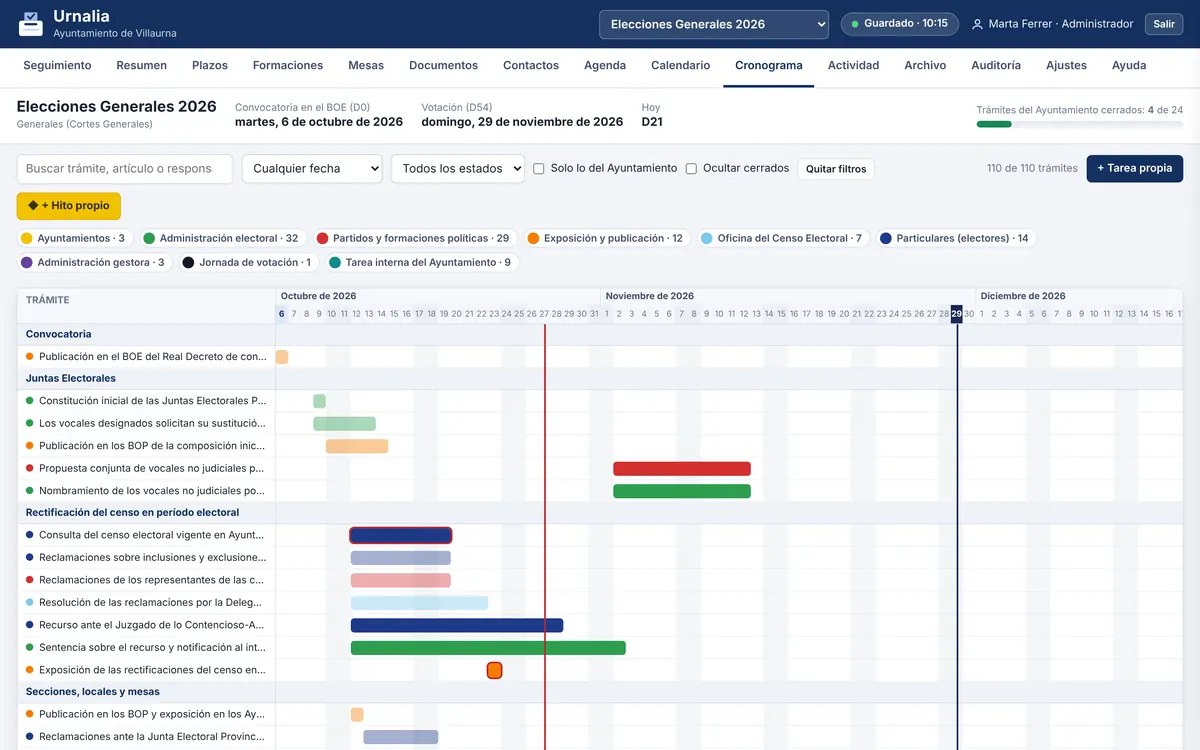
Task: Open the Actividad tab
Action: tap(854, 65)
